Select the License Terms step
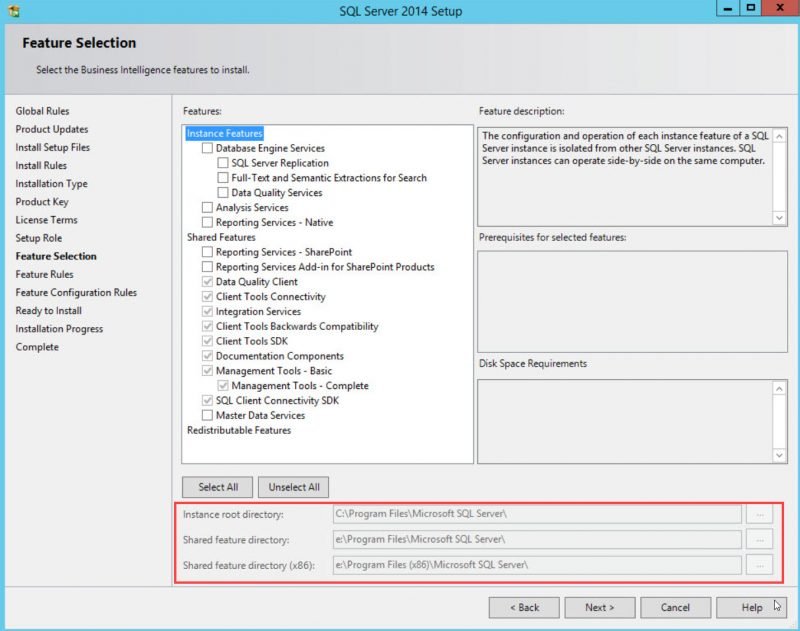 (46, 220)
